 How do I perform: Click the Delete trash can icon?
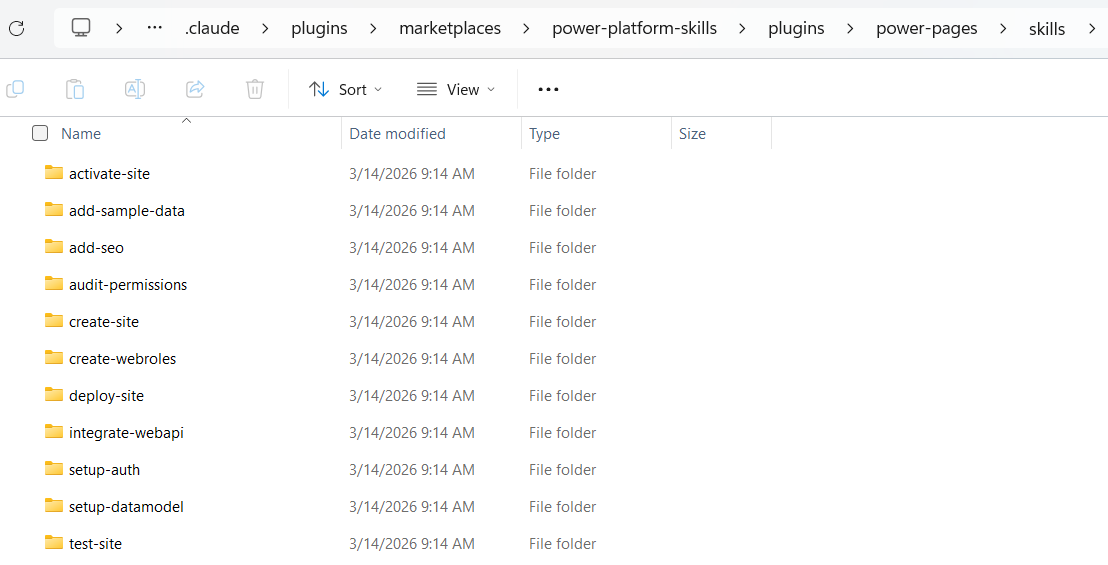point(255,89)
